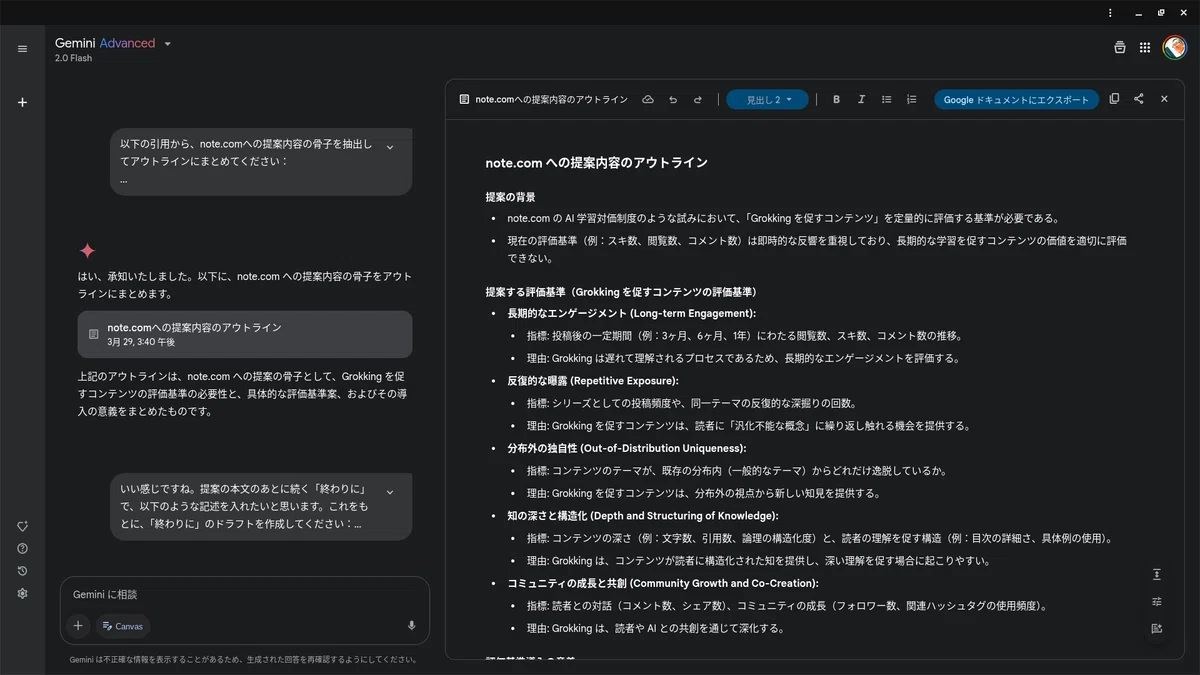The height and width of the screenshot is (675, 1200).
Task: Open the Help question mark icon
Action: click(22, 549)
